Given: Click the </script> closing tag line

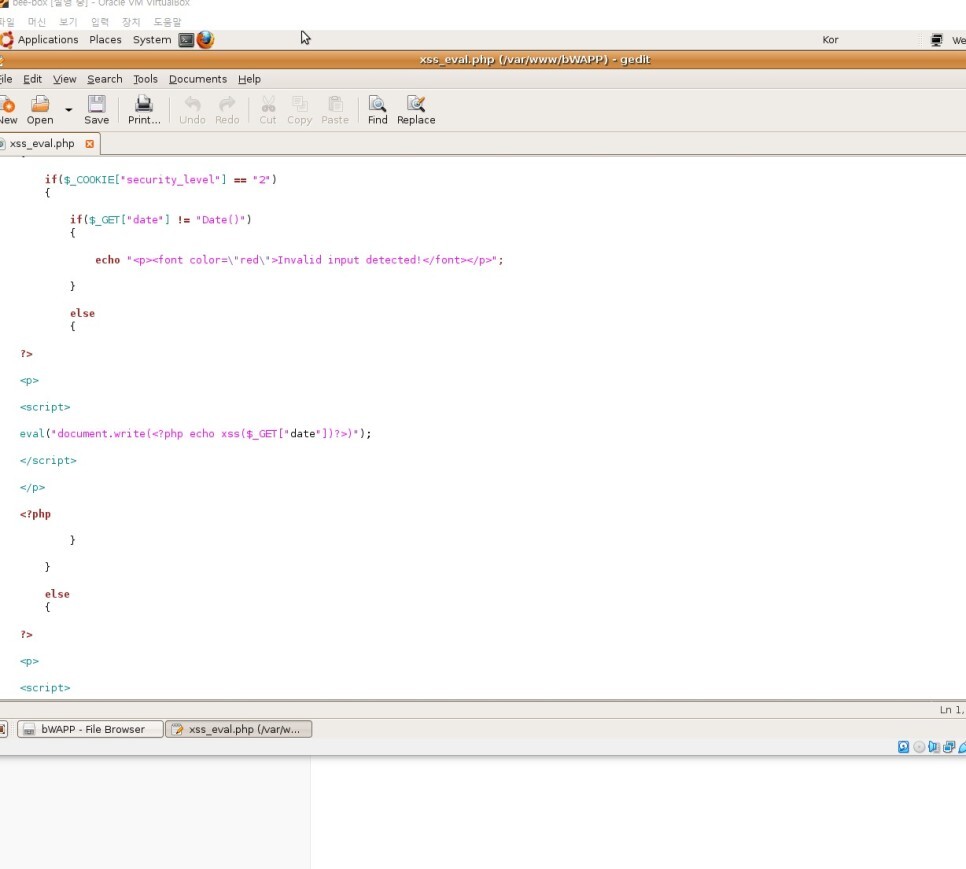Looking at the screenshot, I should [48, 460].
